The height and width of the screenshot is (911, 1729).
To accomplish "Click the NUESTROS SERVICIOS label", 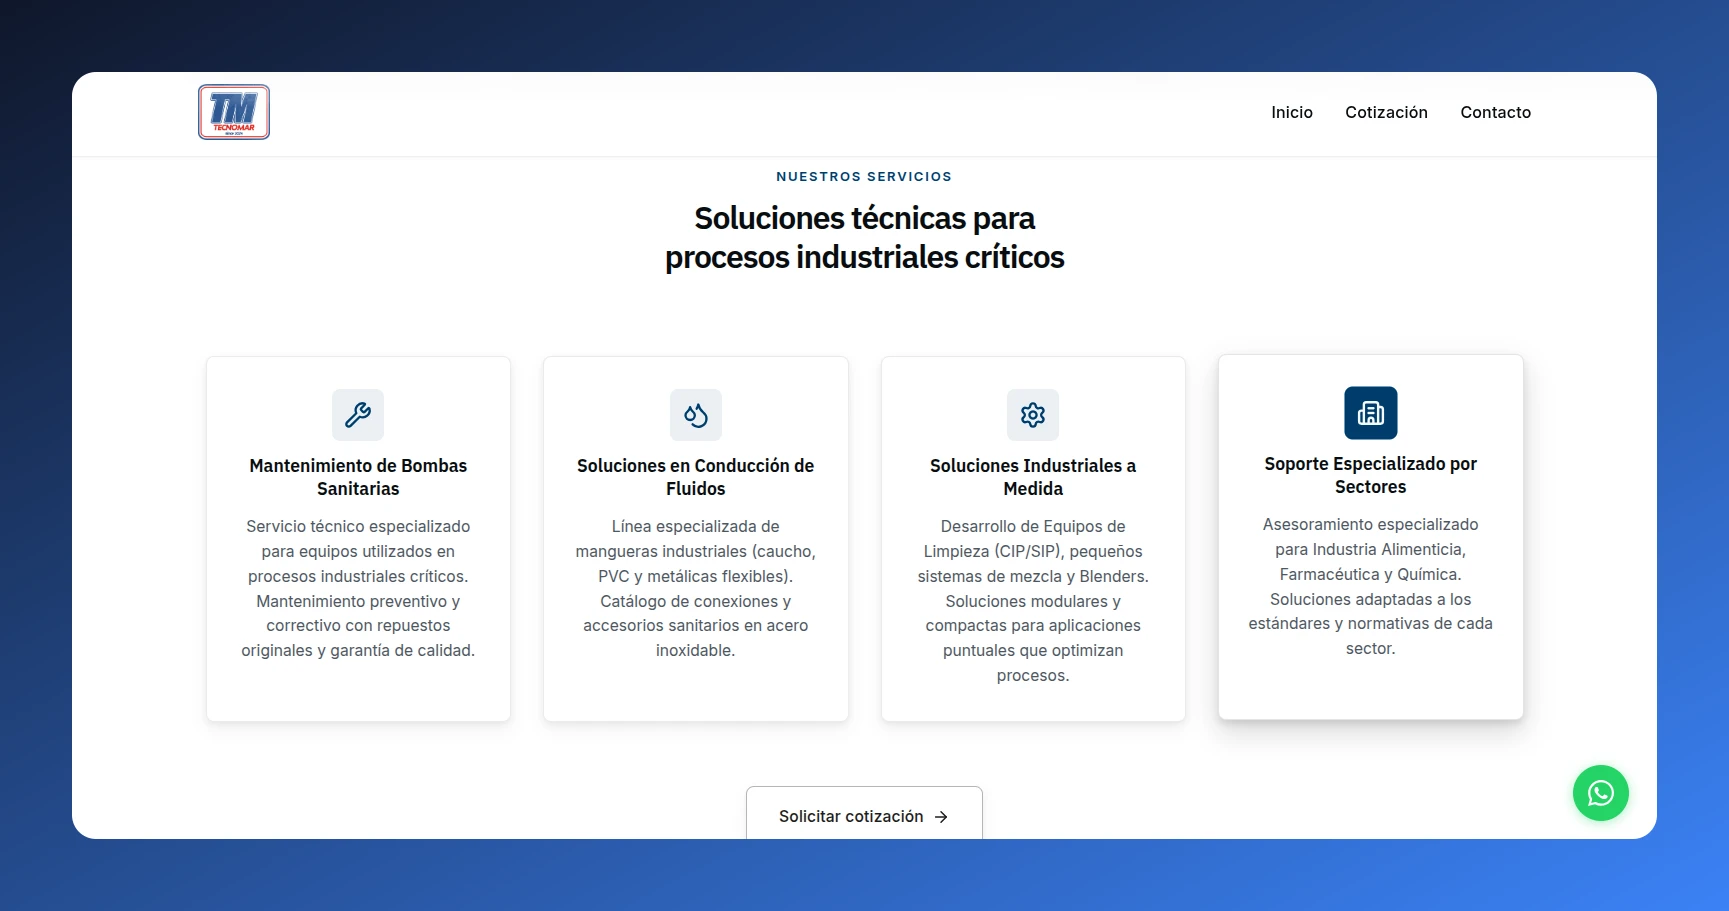I will 864,176.
